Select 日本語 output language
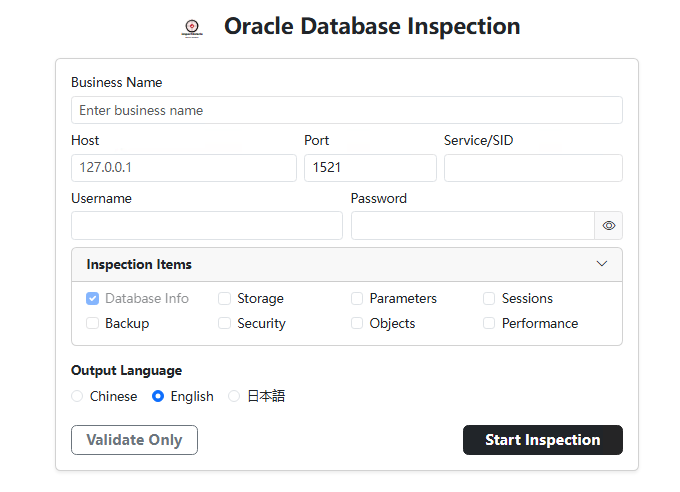The image size is (680, 492). point(234,396)
